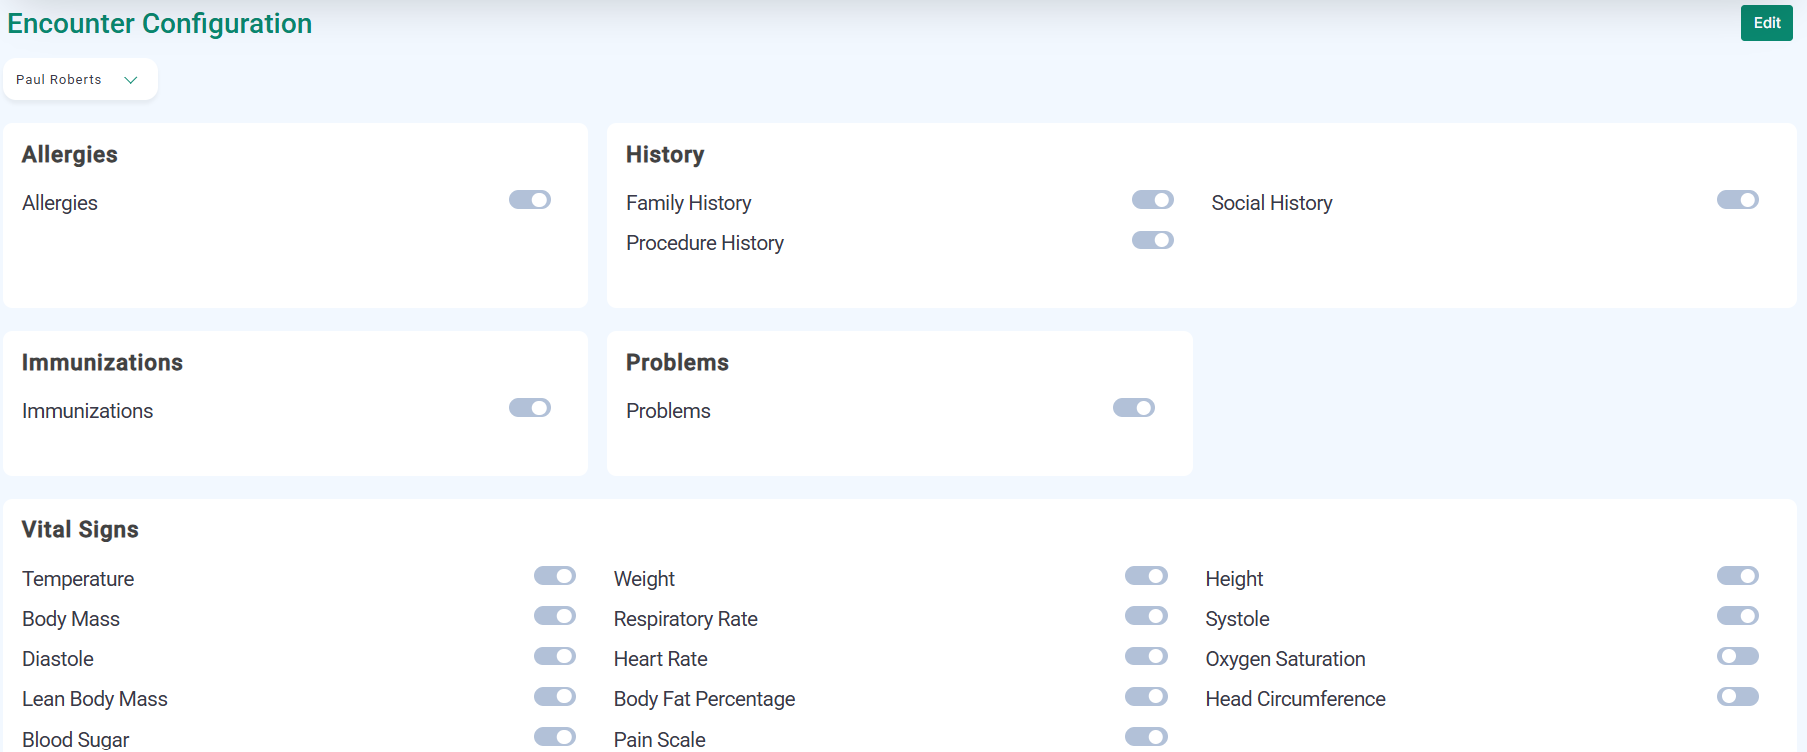
Task: Click the Temperature label
Action: point(78,579)
